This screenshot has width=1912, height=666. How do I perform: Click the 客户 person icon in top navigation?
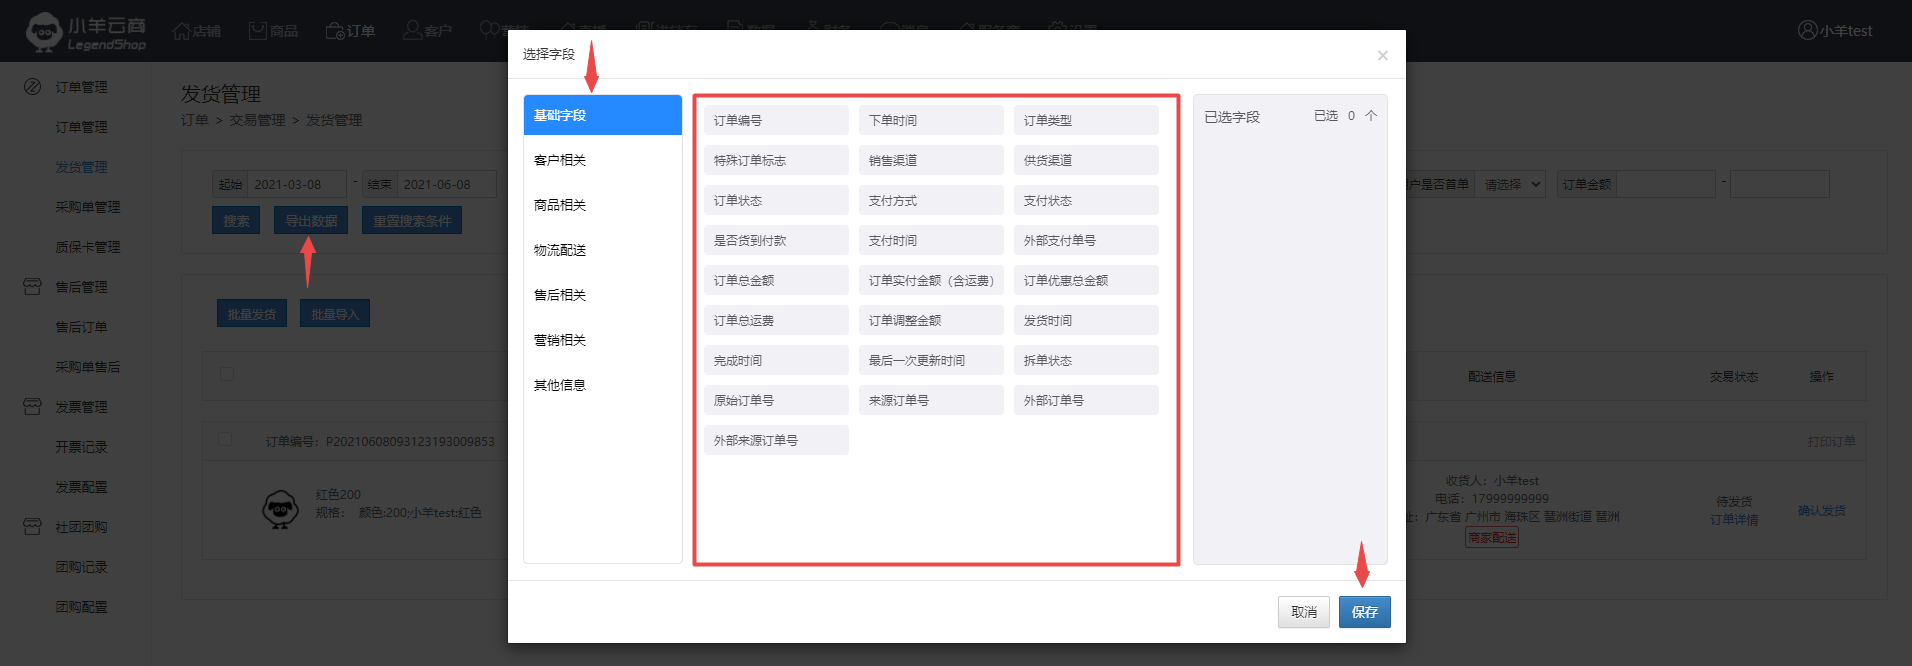[412, 31]
